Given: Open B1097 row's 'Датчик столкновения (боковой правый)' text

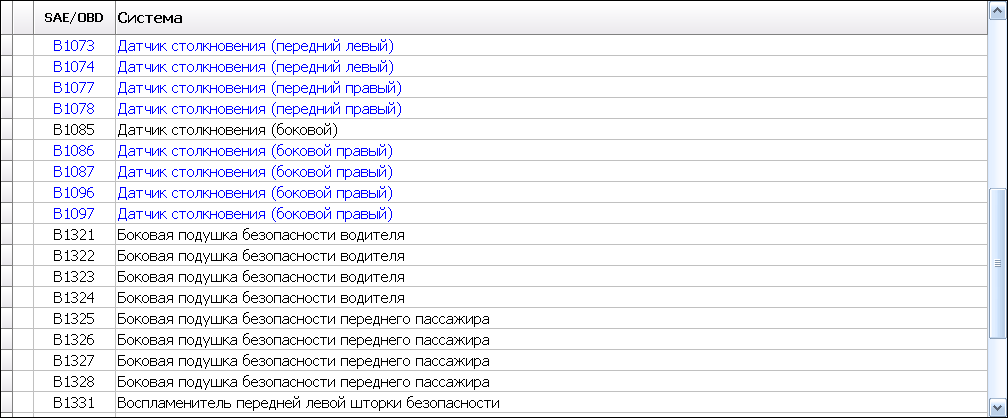Looking at the screenshot, I should tap(255, 214).
